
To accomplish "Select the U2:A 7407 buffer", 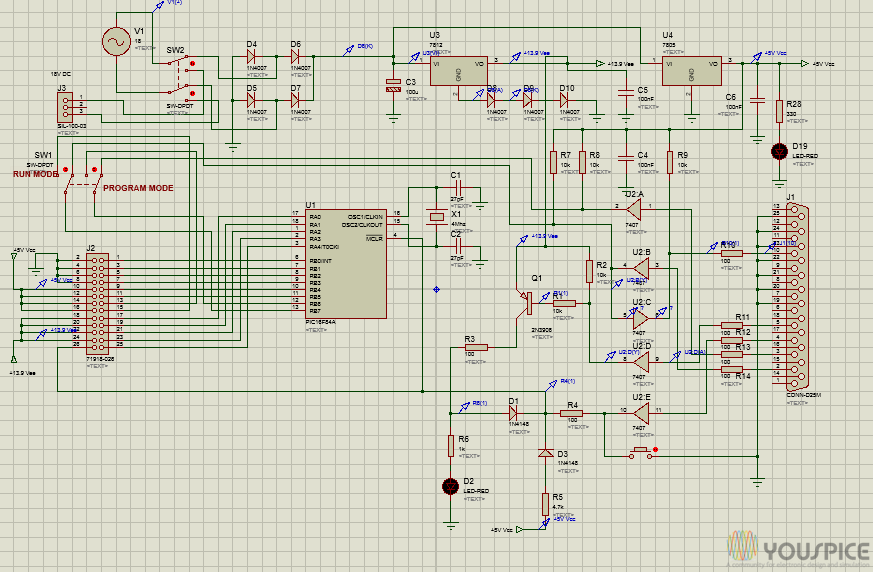I will tap(634, 209).
